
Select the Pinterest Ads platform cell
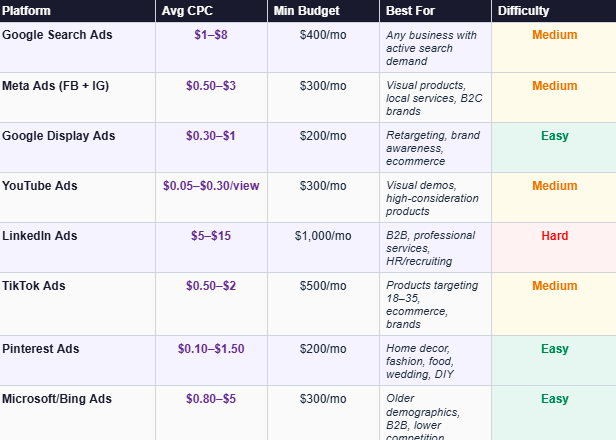tap(41, 348)
